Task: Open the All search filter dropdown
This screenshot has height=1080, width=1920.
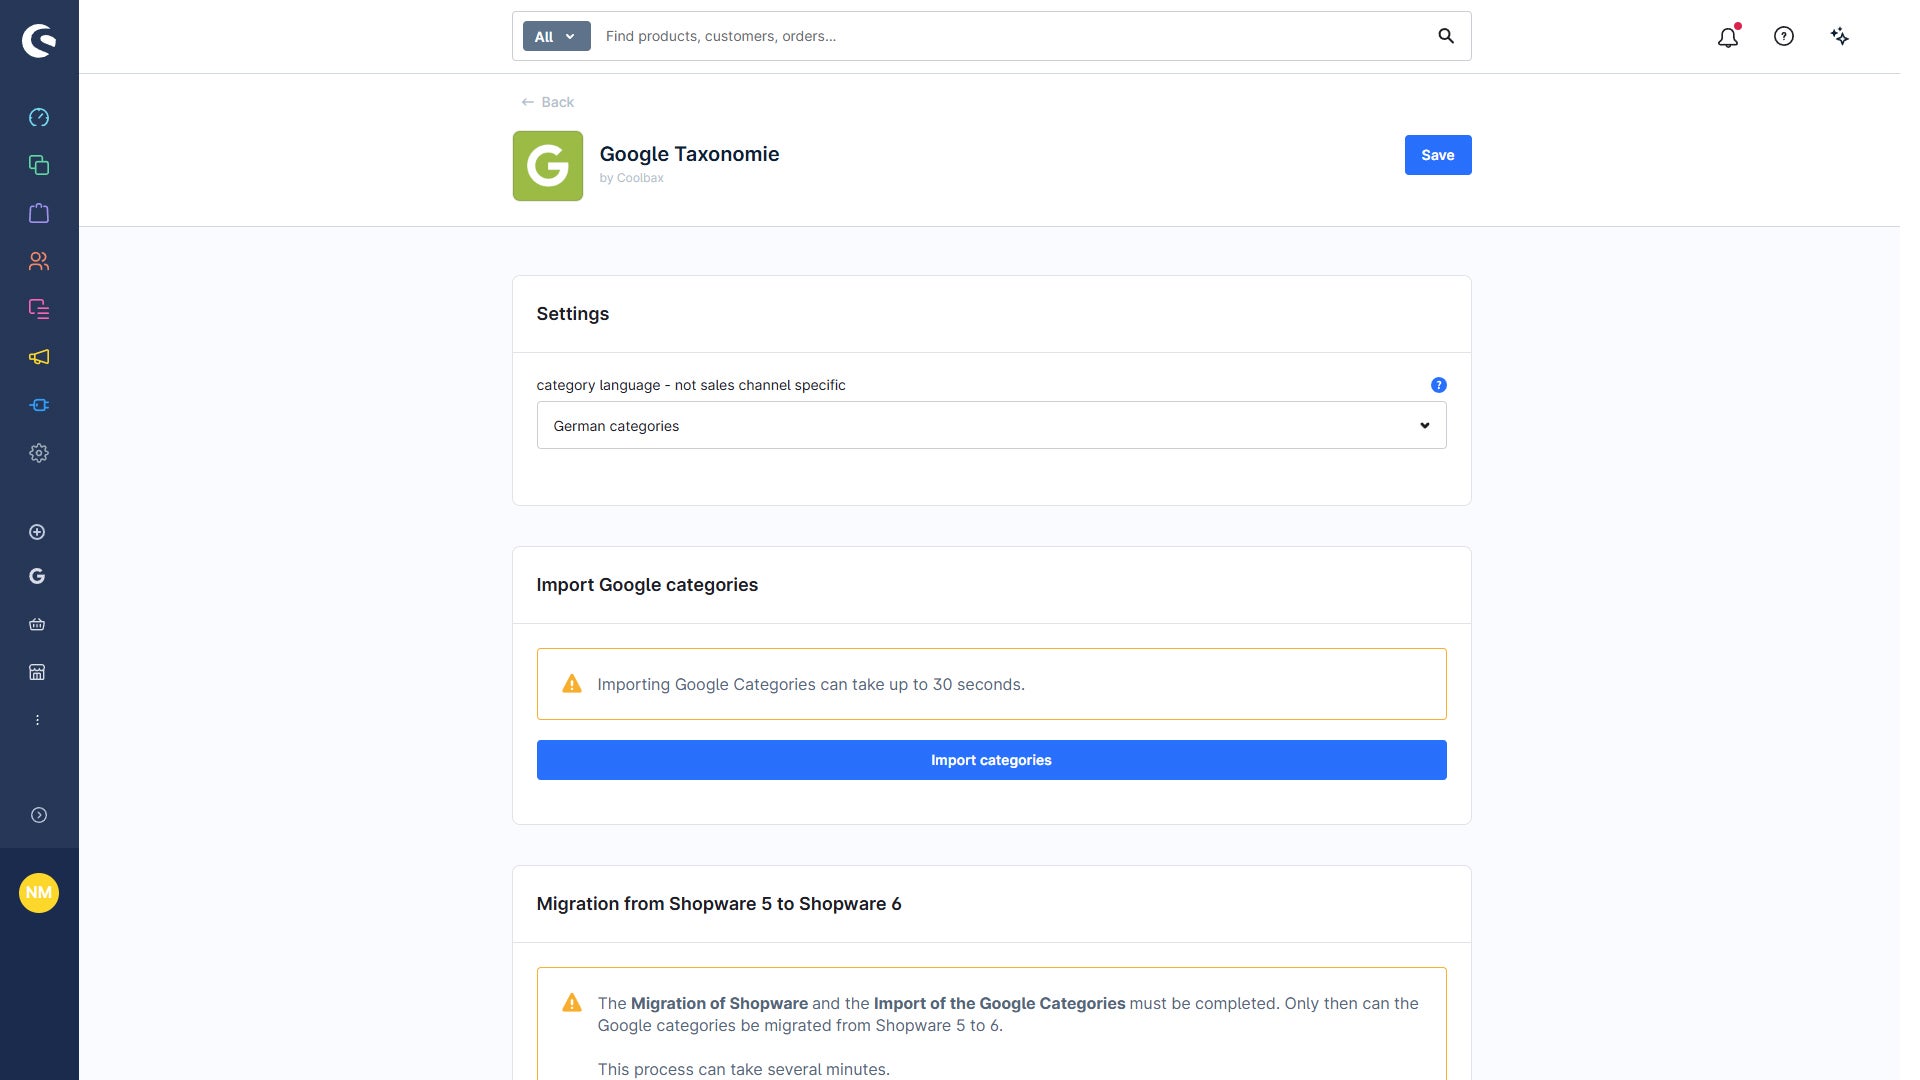Action: tap(556, 36)
